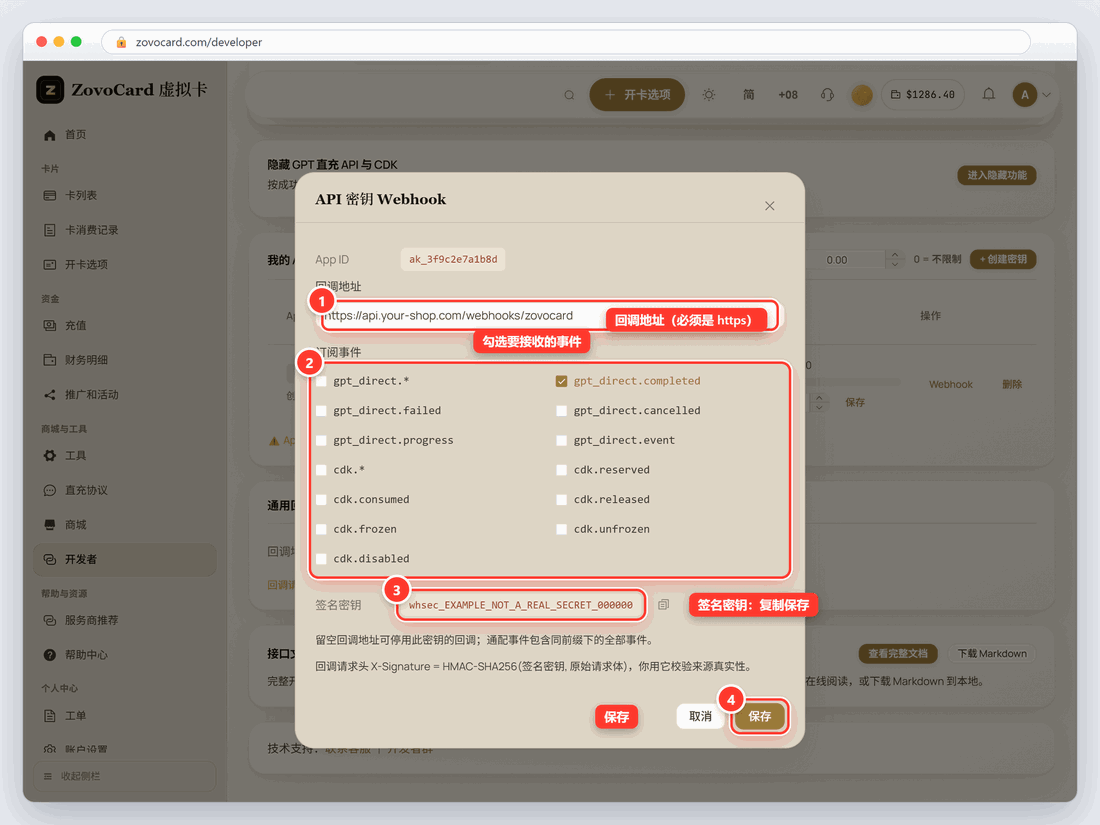Check the cdk.unfrozen checkbox
Image resolution: width=1100 pixels, height=825 pixels.
tap(561, 529)
